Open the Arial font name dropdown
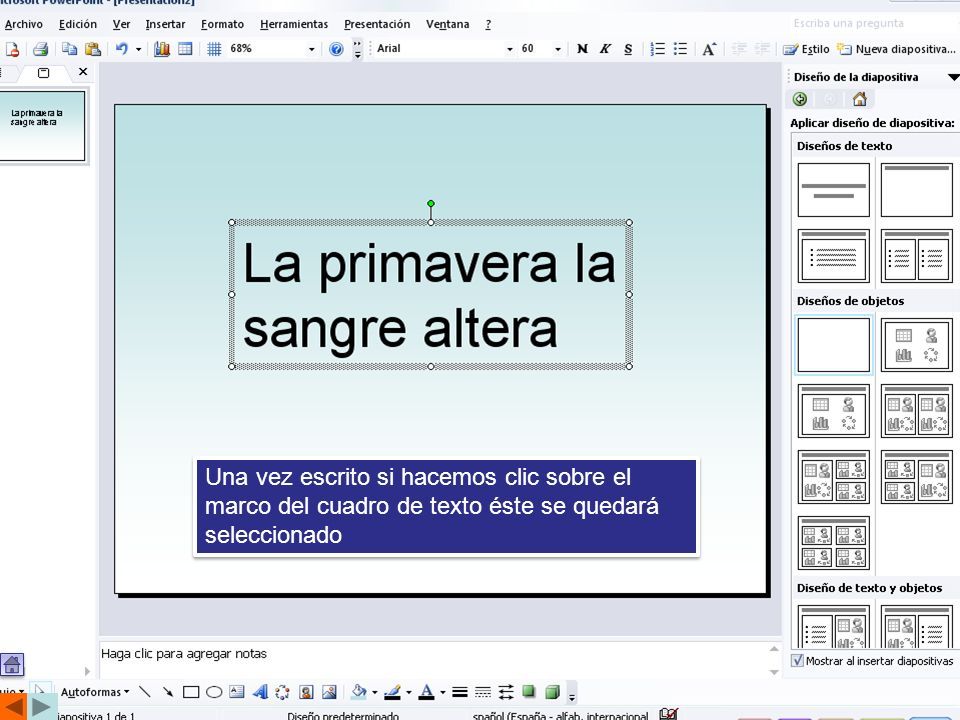This screenshot has width=960, height=720. pos(509,49)
